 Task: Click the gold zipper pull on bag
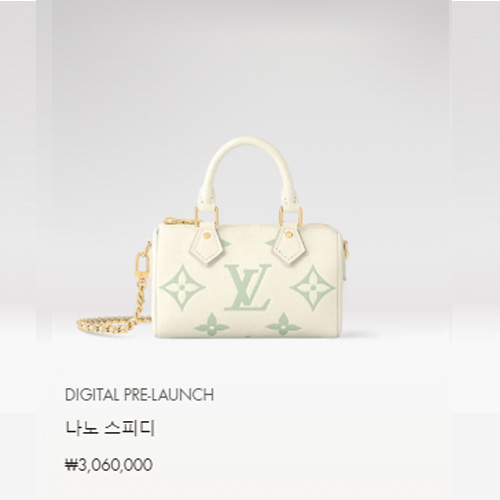click(x=176, y=221)
